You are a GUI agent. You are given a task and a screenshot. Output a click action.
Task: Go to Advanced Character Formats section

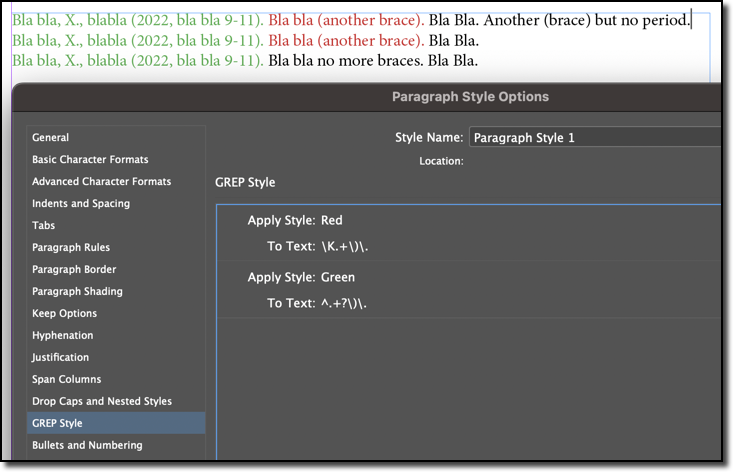(101, 182)
